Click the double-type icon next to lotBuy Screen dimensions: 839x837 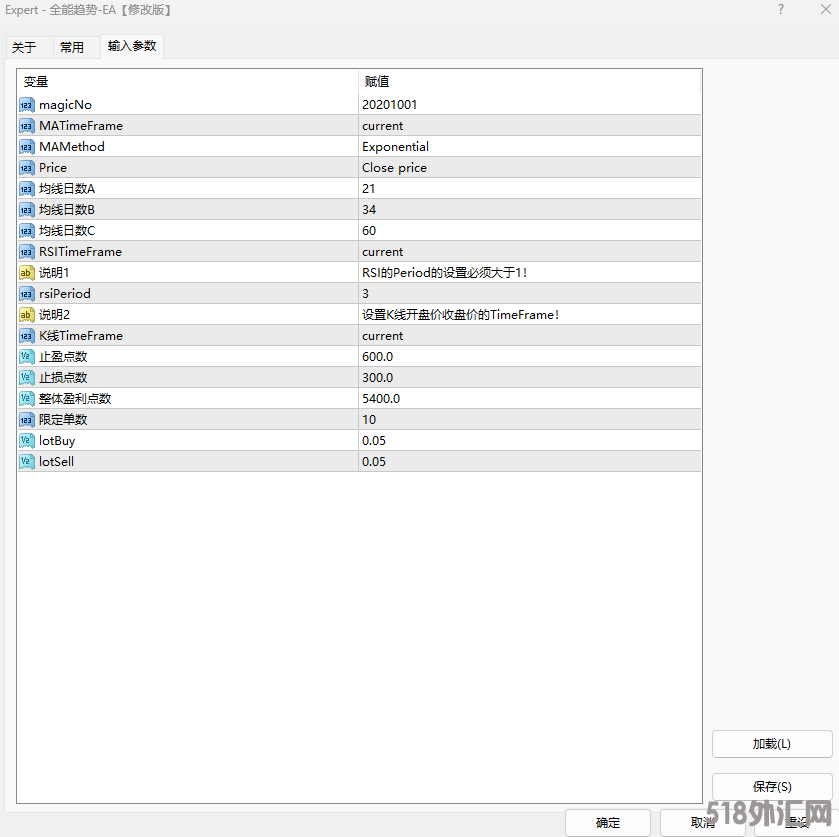(x=27, y=441)
